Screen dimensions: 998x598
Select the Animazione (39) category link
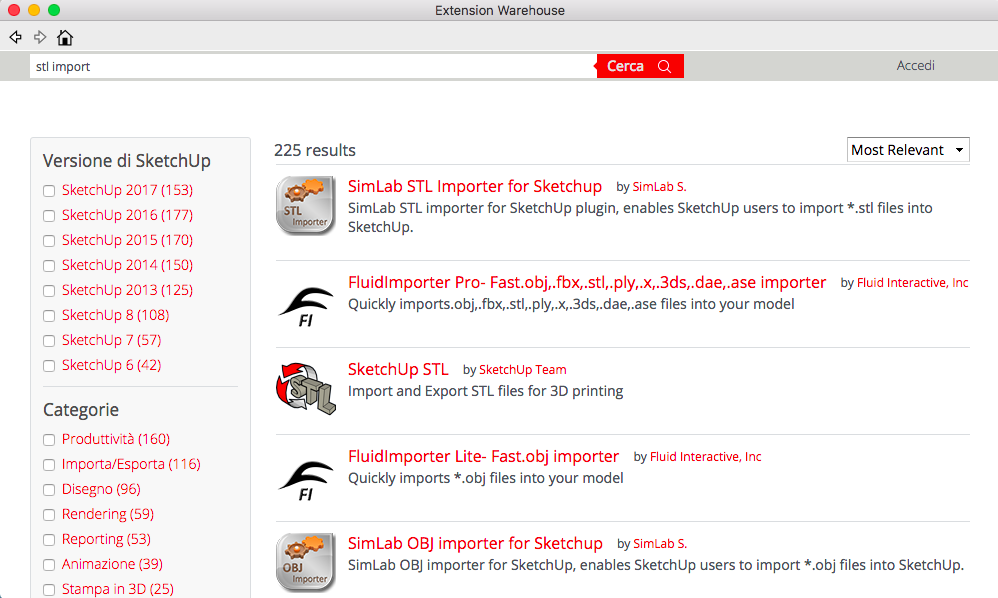112,564
